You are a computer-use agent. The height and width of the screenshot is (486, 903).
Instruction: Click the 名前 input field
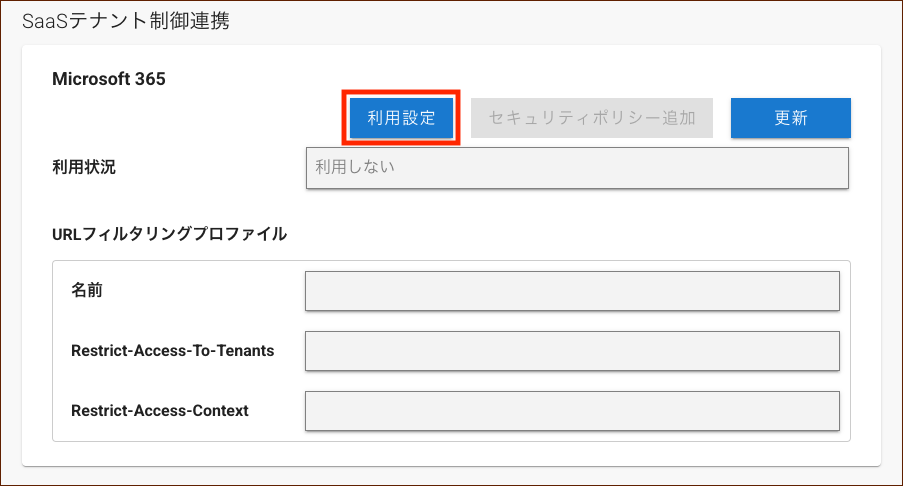click(x=572, y=291)
